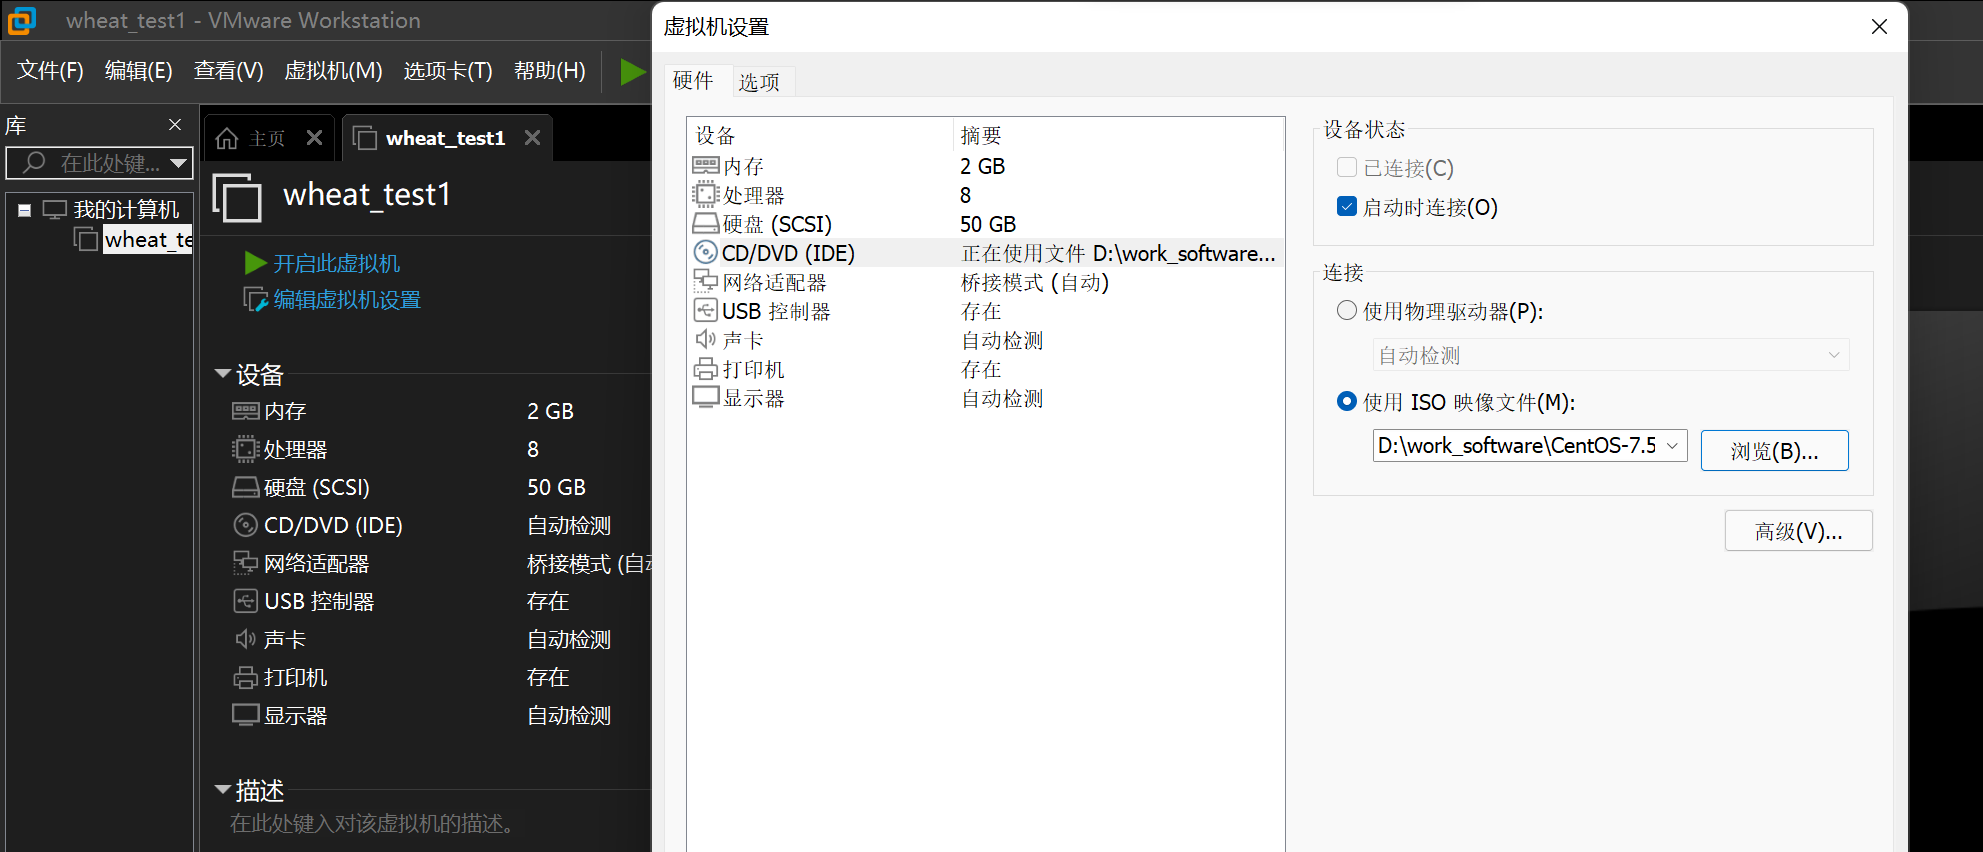Open the 编辑(E) menu

[139, 71]
